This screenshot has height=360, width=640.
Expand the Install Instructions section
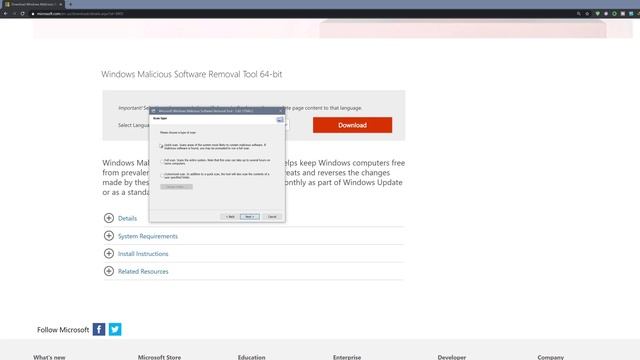coord(109,253)
